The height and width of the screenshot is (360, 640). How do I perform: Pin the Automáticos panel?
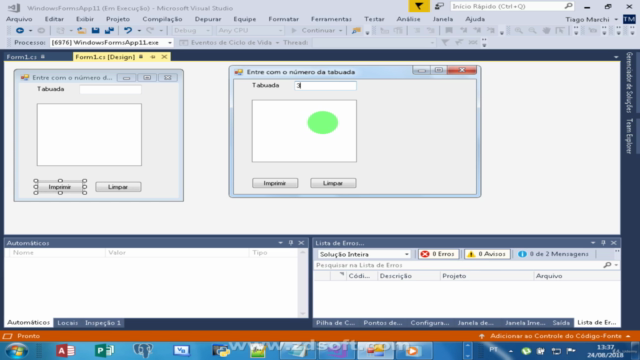(x=291, y=243)
